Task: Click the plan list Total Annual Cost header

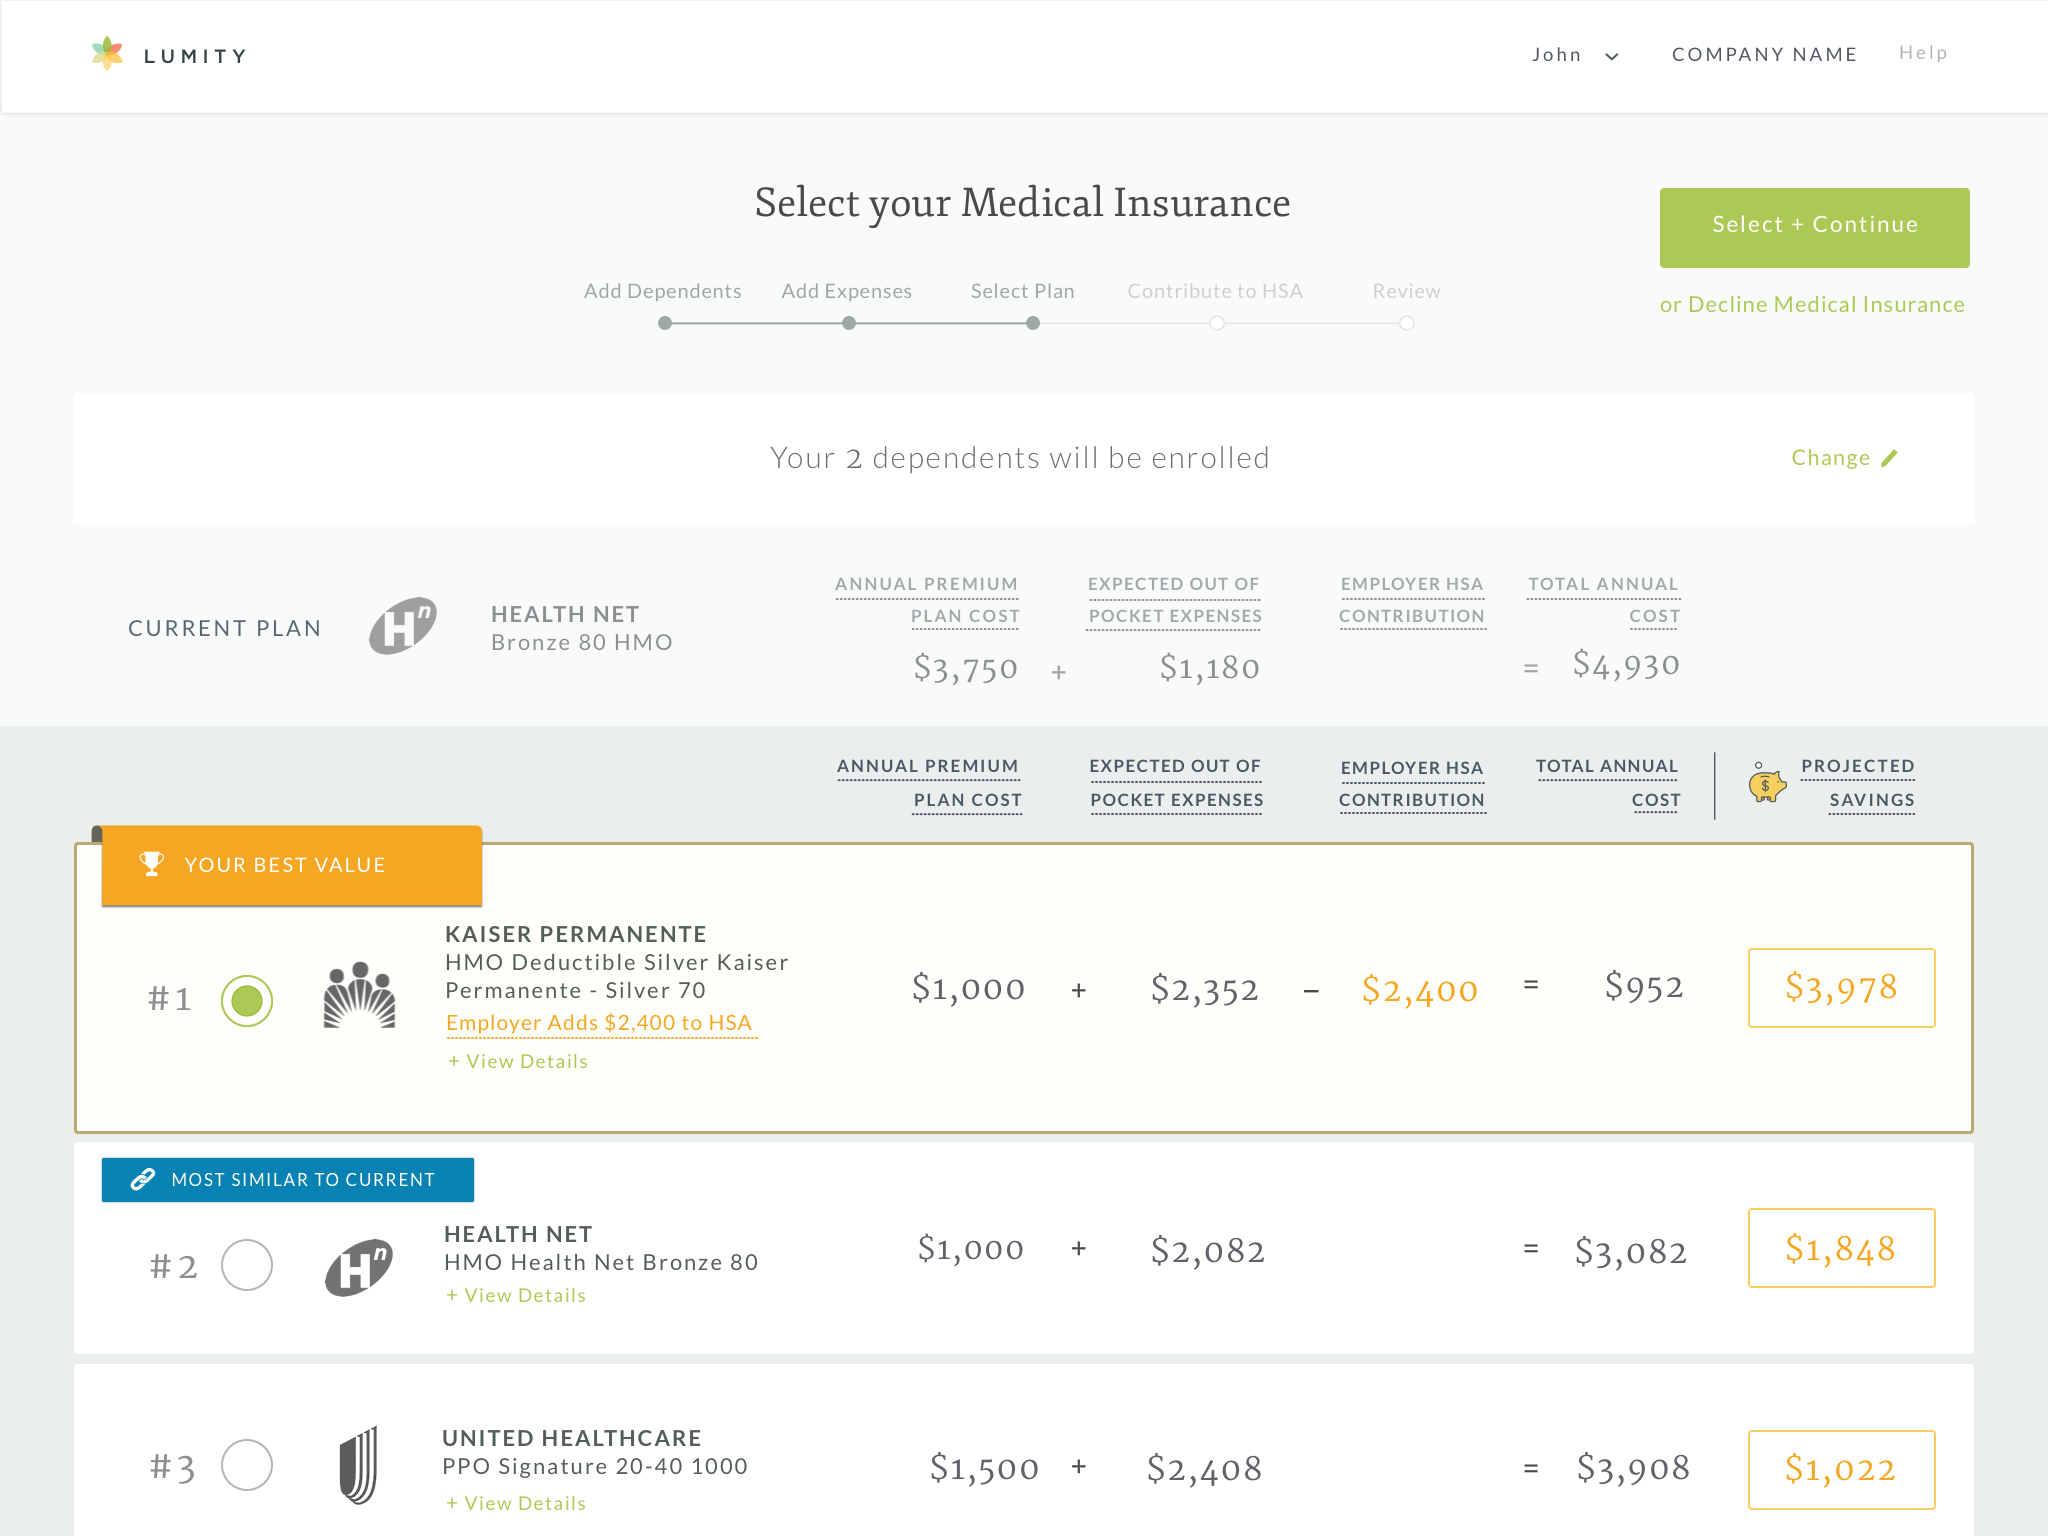Action: point(1608,783)
